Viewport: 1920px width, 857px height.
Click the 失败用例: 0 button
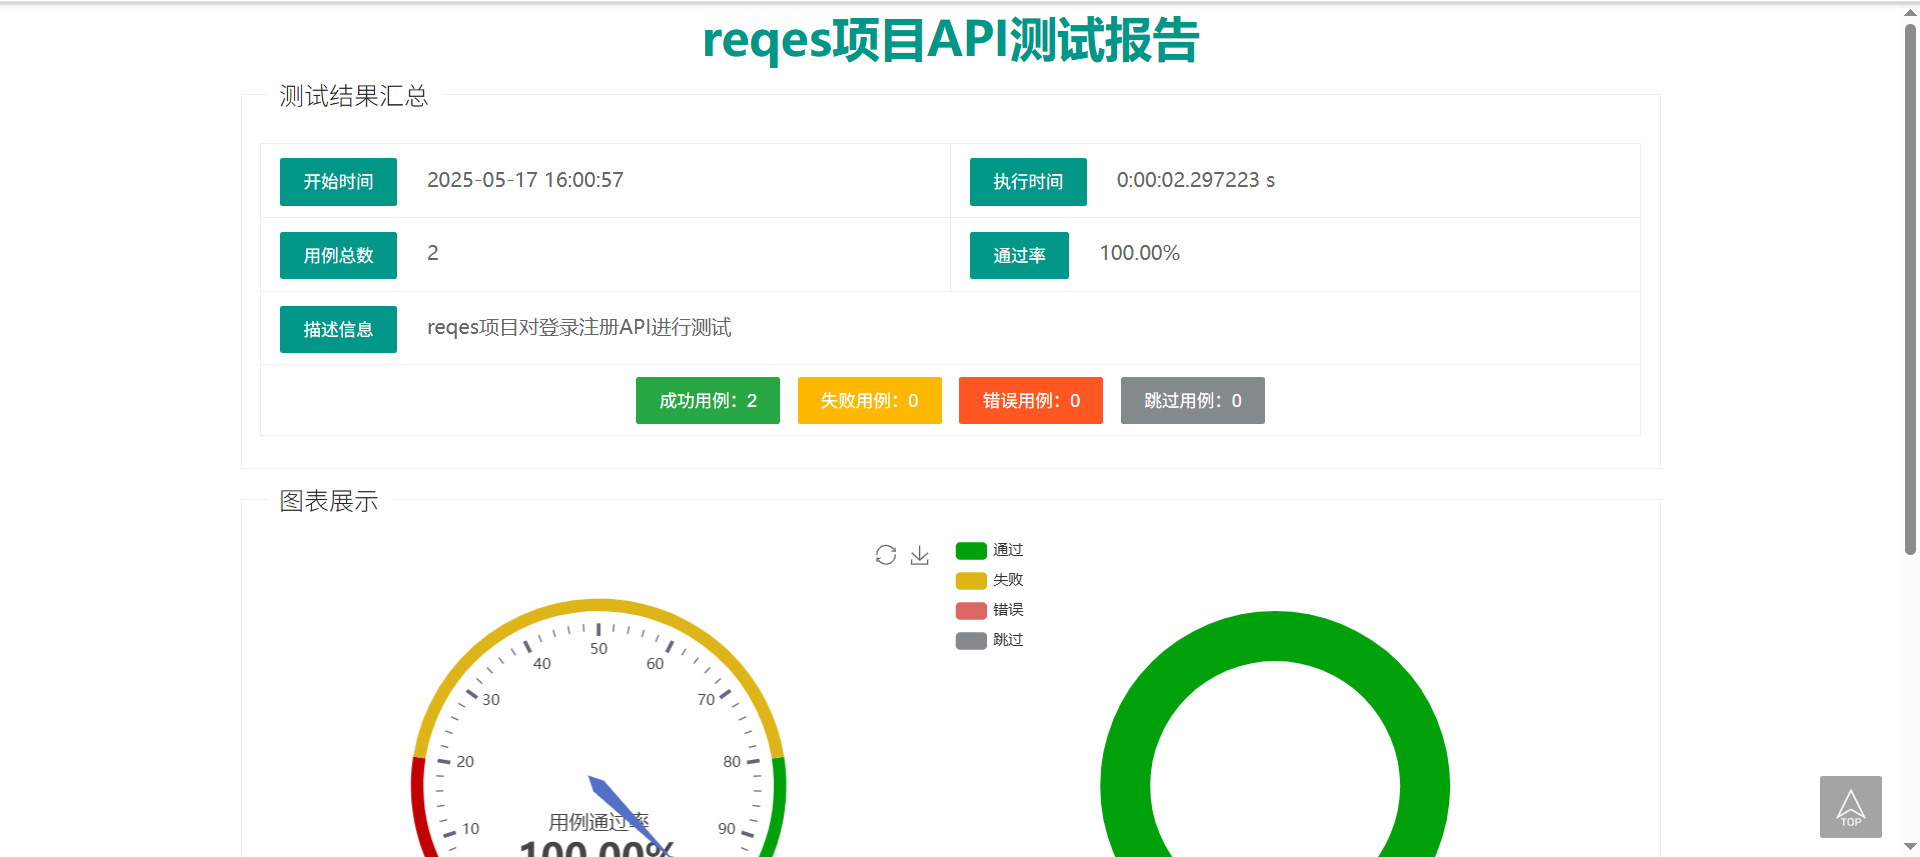coord(870,401)
